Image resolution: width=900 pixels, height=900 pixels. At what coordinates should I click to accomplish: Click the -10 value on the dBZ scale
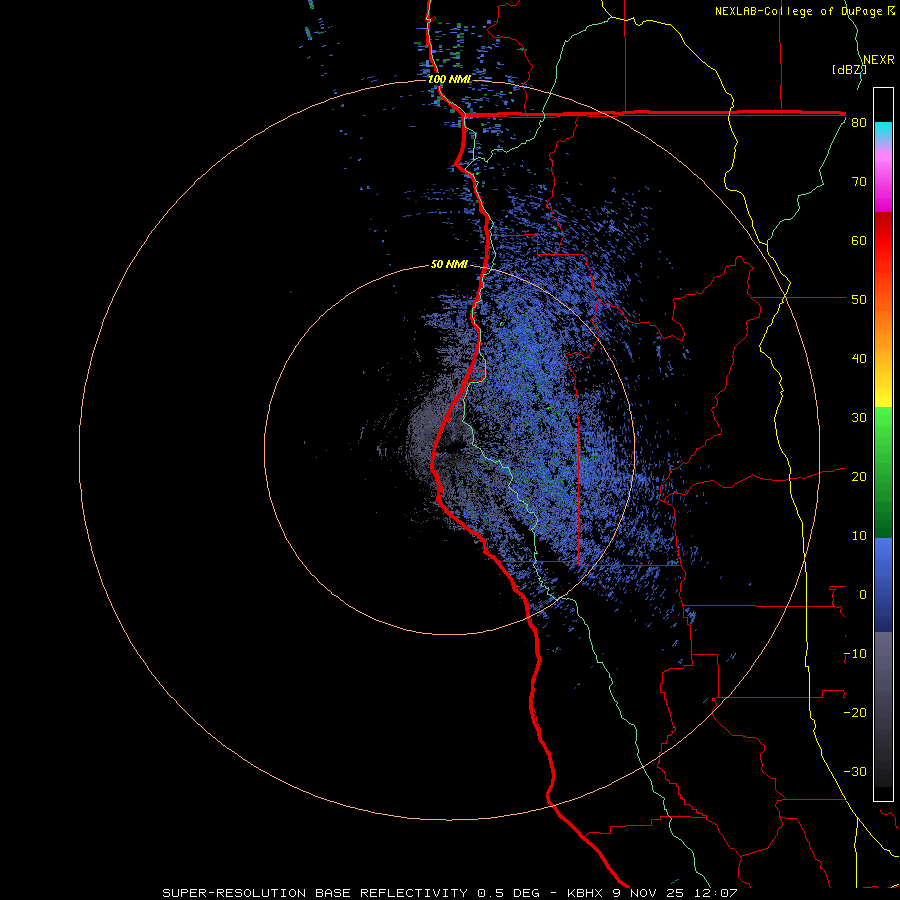point(855,654)
